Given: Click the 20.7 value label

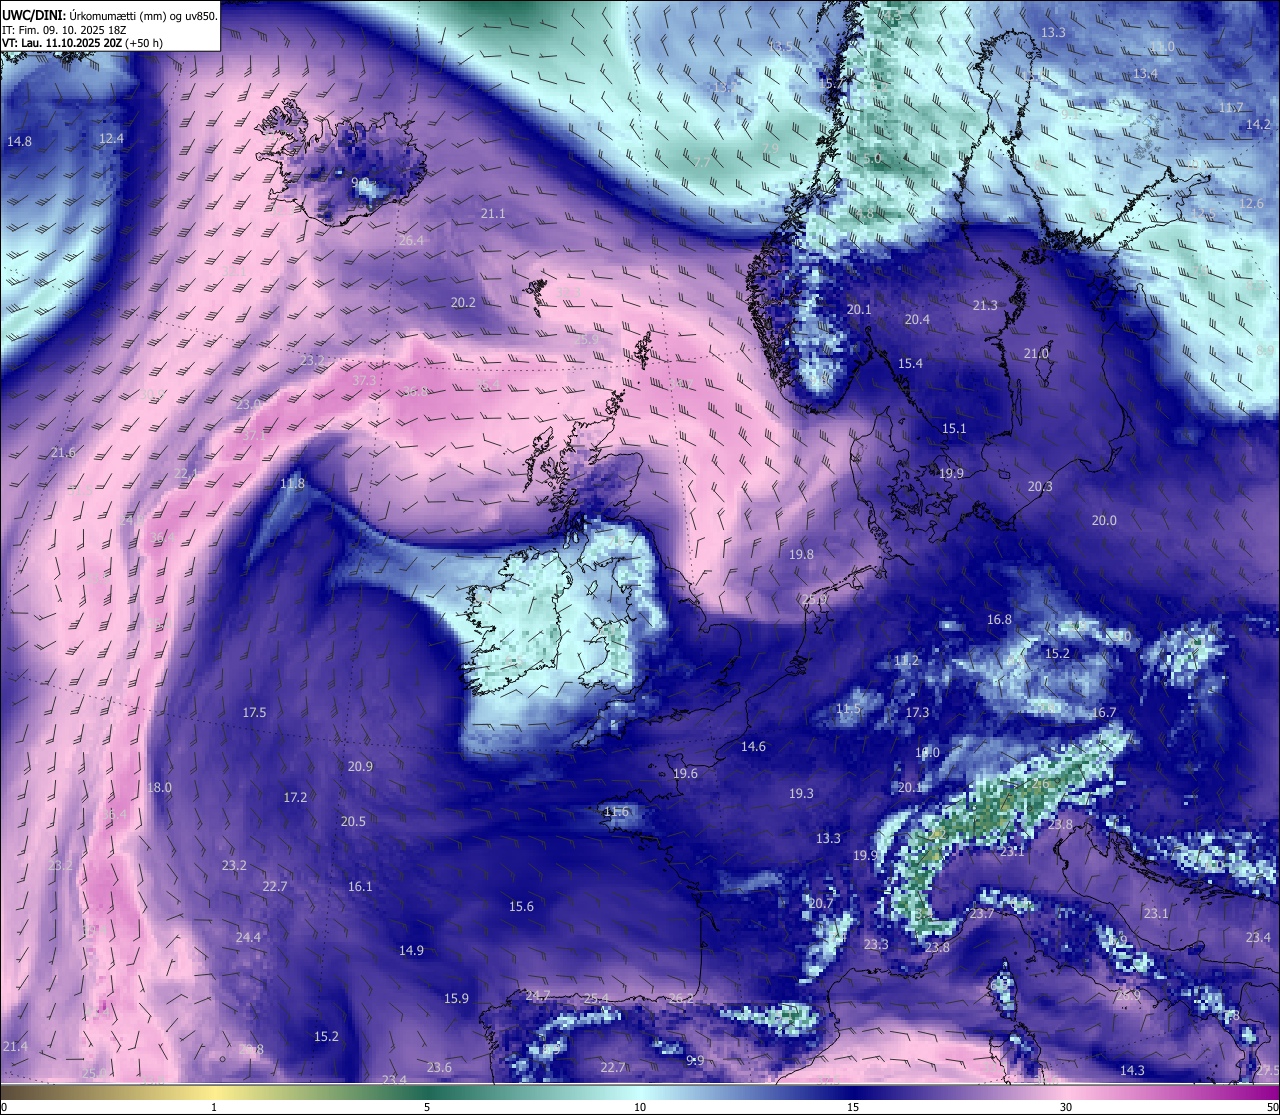Looking at the screenshot, I should [x=820, y=903].
